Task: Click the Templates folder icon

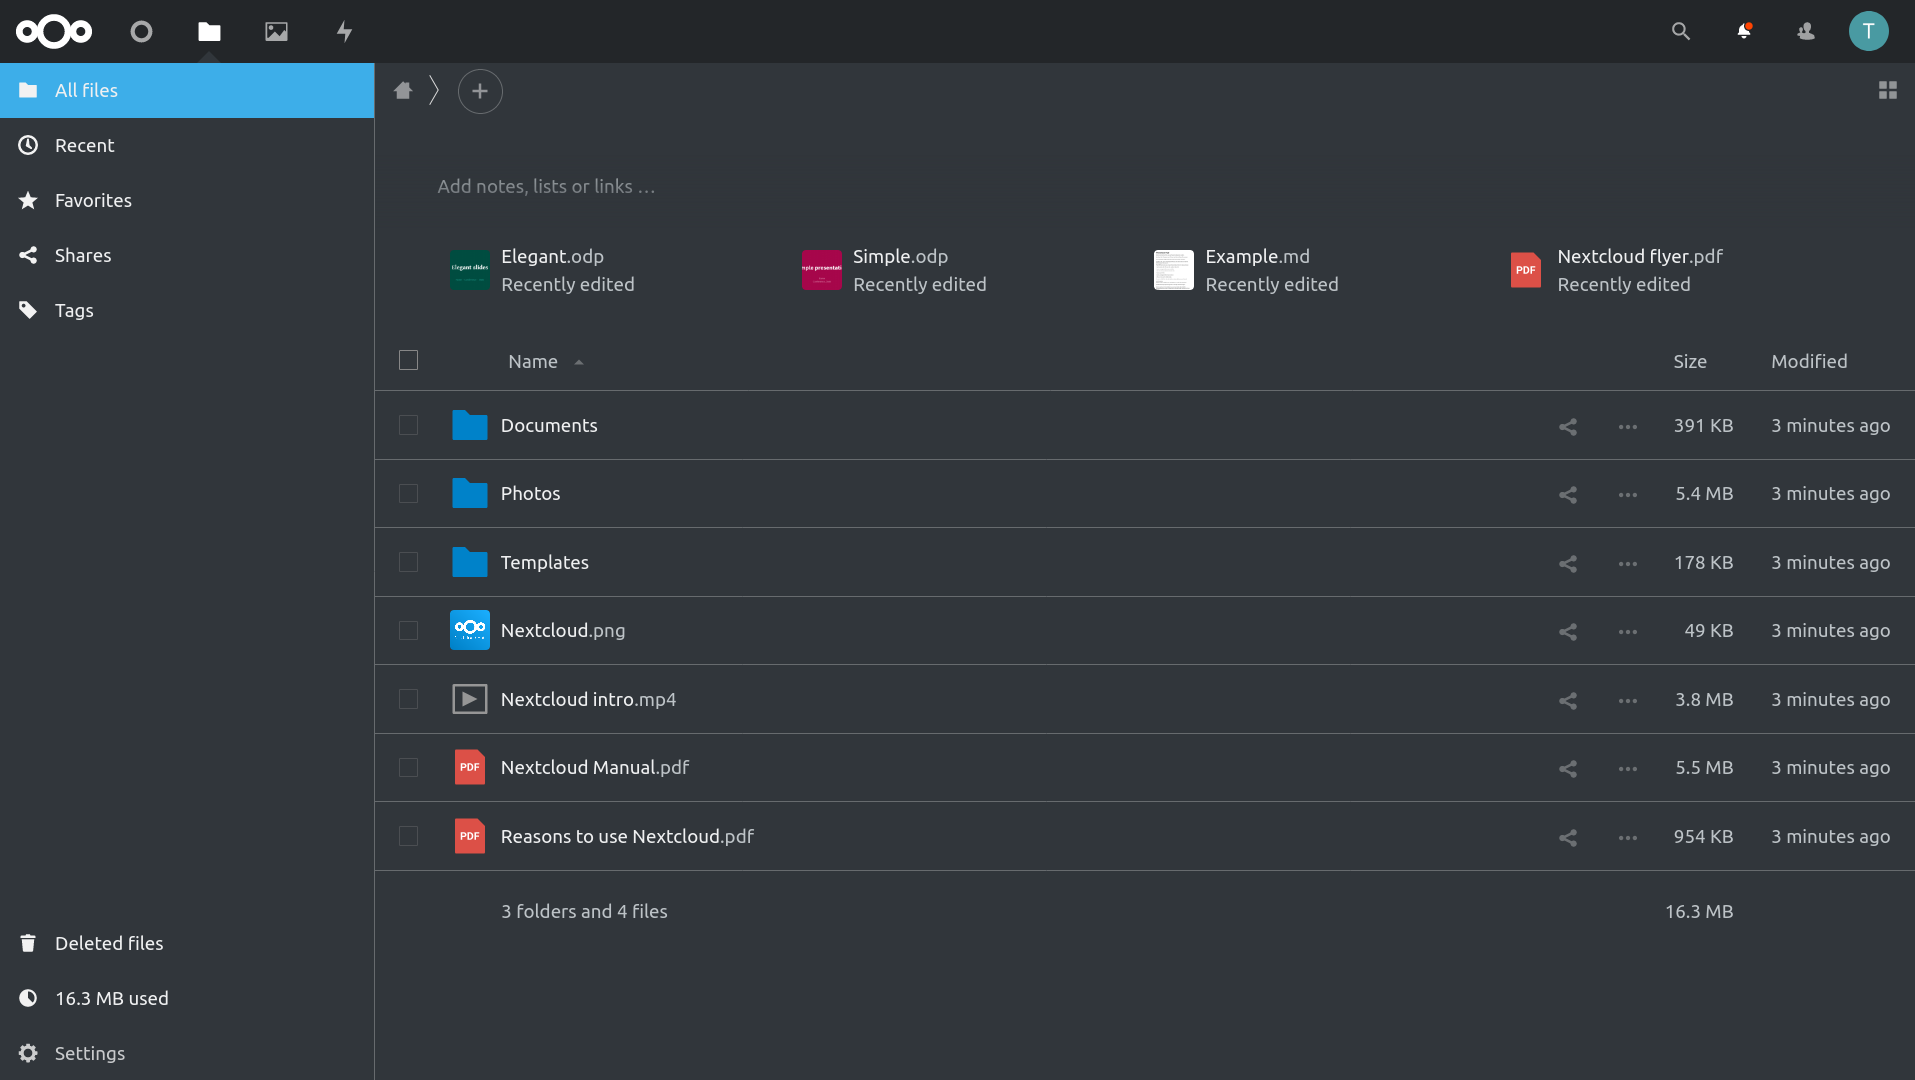Action: pyautogui.click(x=469, y=562)
